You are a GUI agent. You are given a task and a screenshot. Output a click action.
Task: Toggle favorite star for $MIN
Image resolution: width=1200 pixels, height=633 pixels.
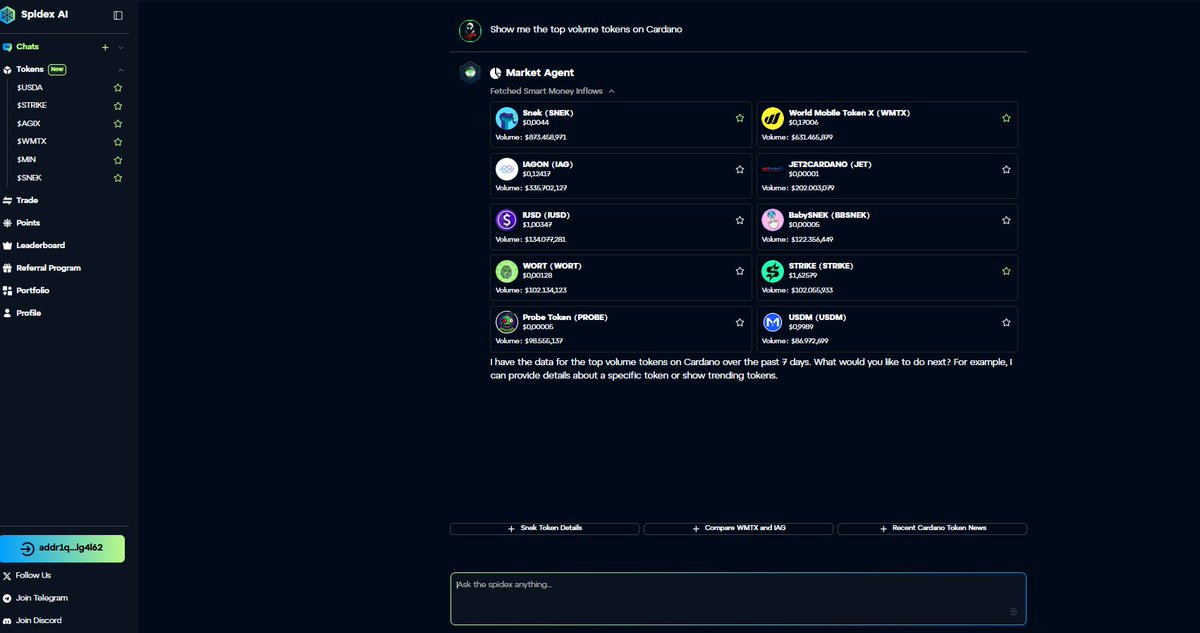118,159
